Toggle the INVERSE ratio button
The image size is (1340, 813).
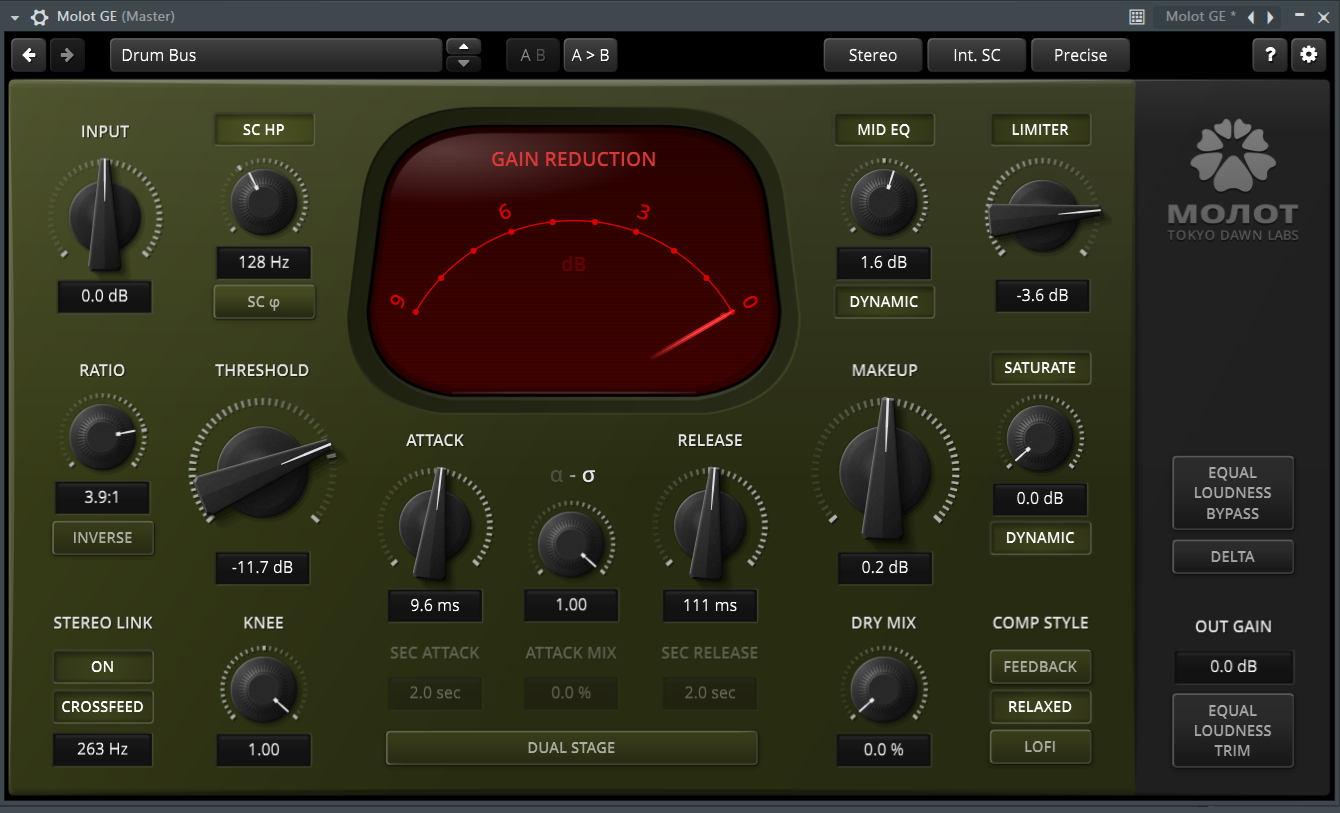coord(103,538)
